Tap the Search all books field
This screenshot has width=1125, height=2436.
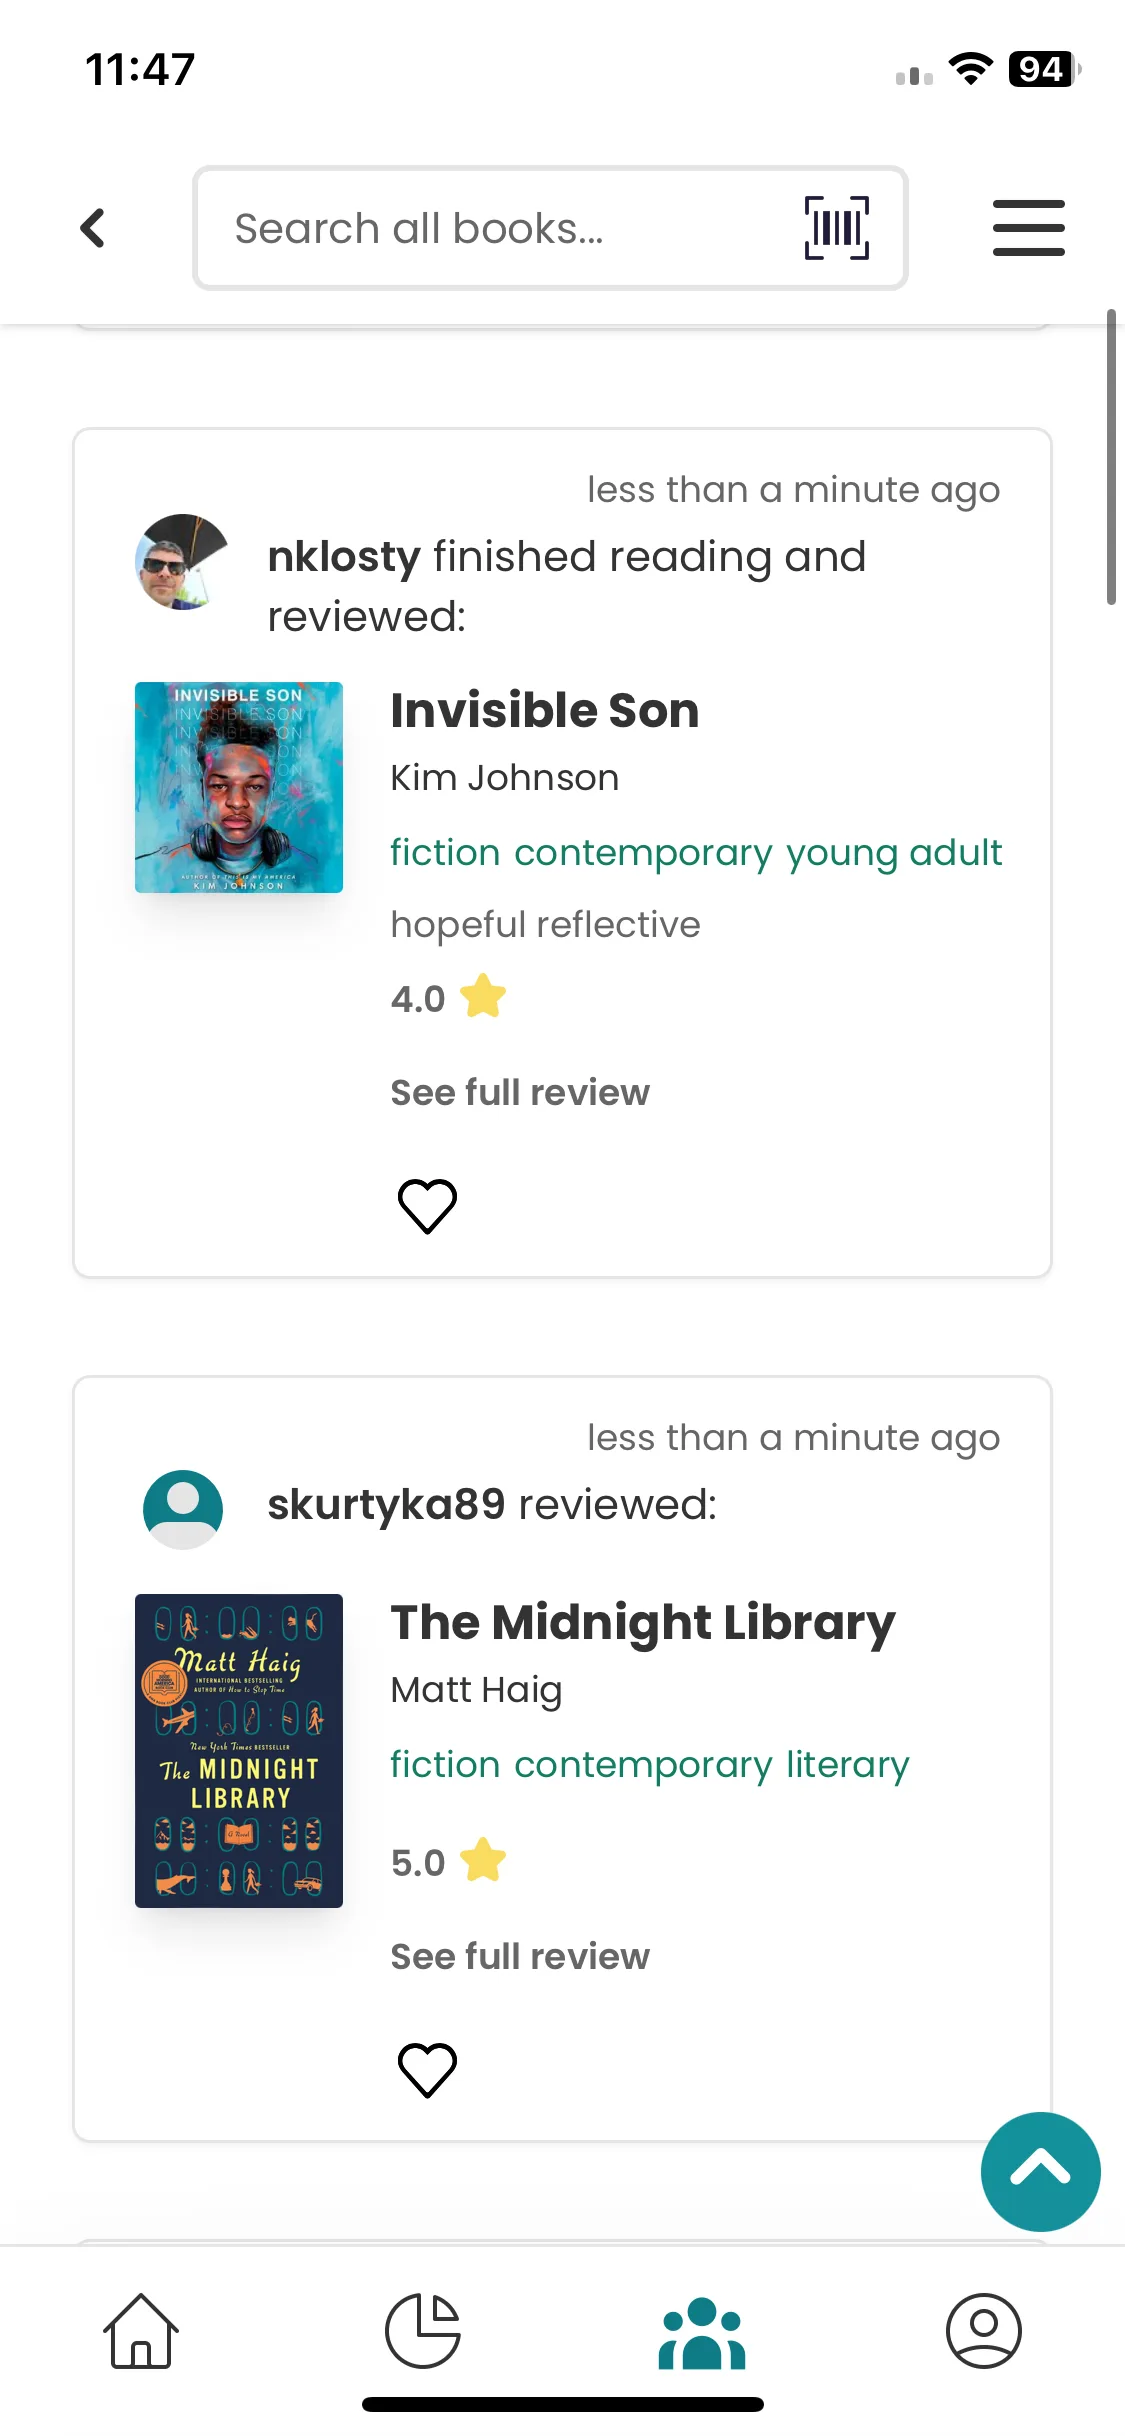pos(500,228)
